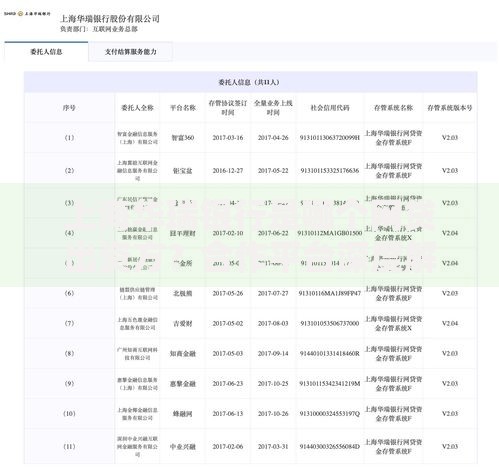Click the 社会信用代码 column header
The width and height of the screenshot is (499, 470).
tap(330, 108)
